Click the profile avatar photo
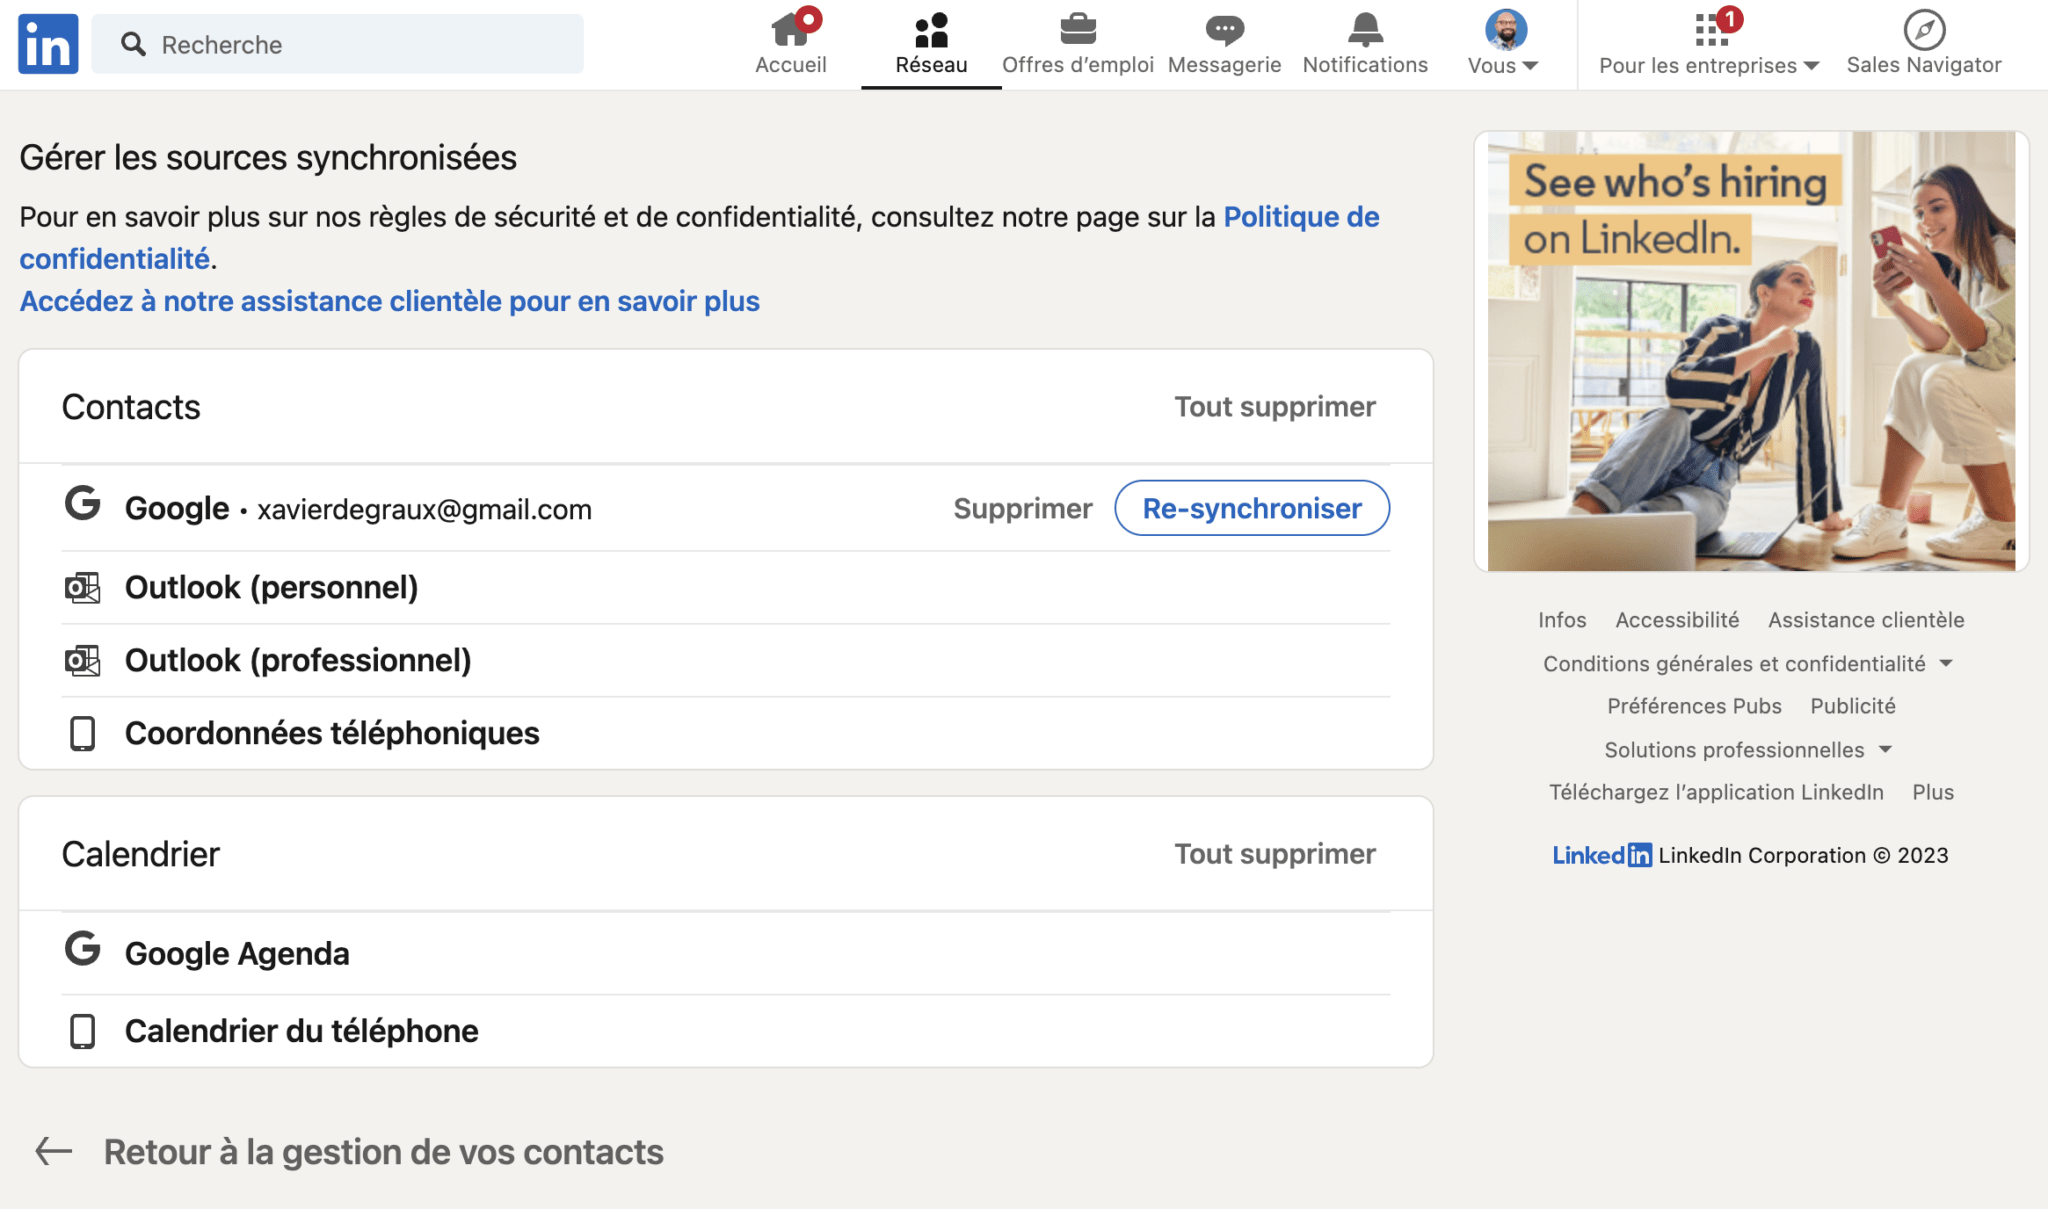This screenshot has width=2048, height=1209. point(1505,30)
